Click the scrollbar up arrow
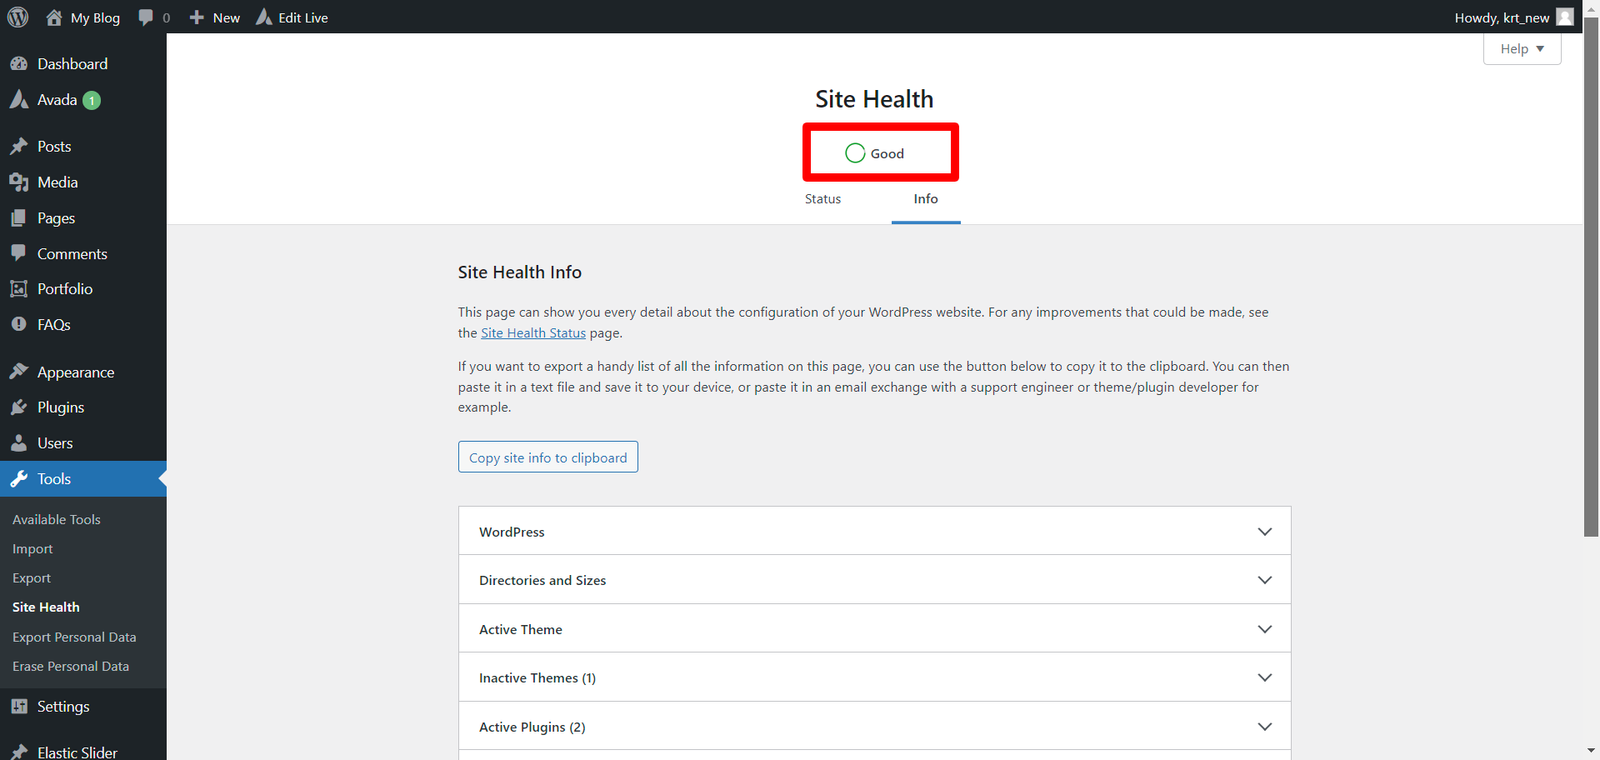This screenshot has height=760, width=1600. point(1591,8)
